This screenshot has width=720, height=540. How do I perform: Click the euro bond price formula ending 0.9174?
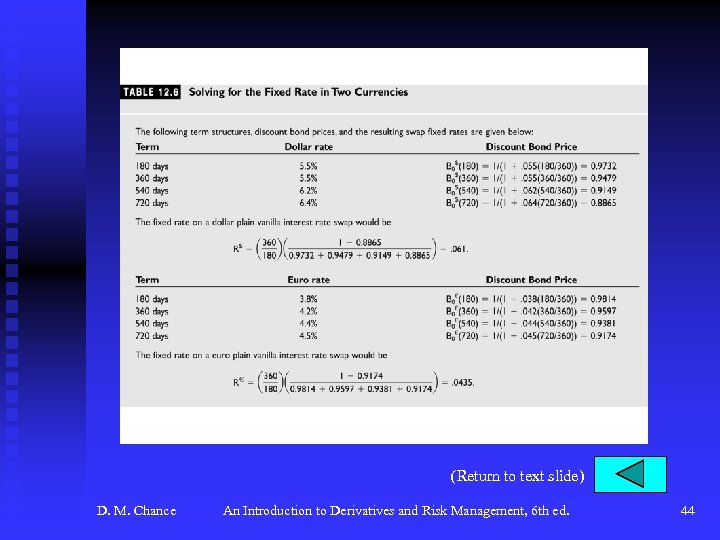(x=531, y=336)
